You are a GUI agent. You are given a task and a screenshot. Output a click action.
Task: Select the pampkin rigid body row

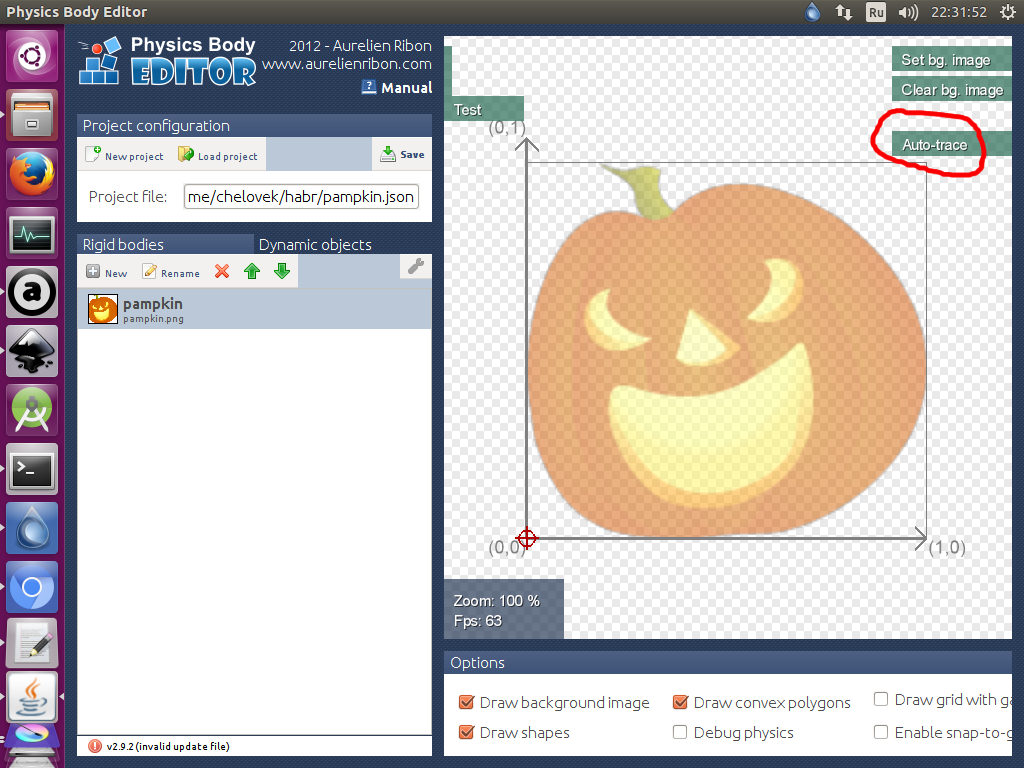tap(254, 309)
